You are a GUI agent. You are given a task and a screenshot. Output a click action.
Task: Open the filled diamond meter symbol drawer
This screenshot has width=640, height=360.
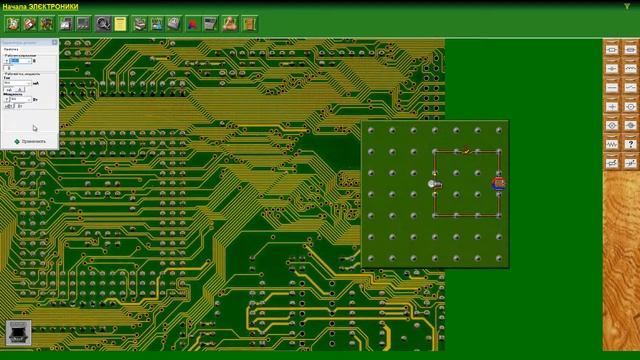631,125
